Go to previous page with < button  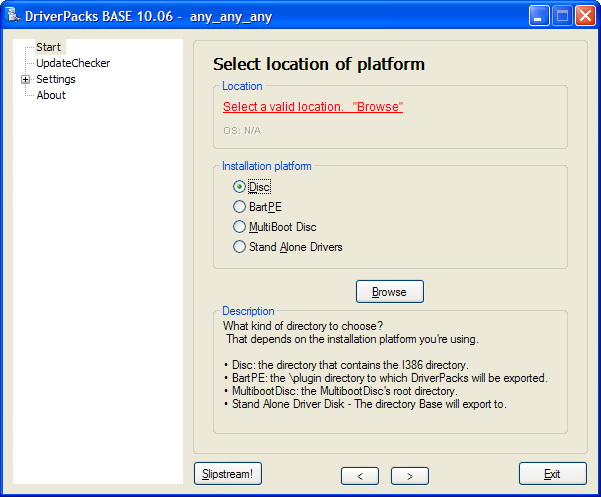pos(360,475)
